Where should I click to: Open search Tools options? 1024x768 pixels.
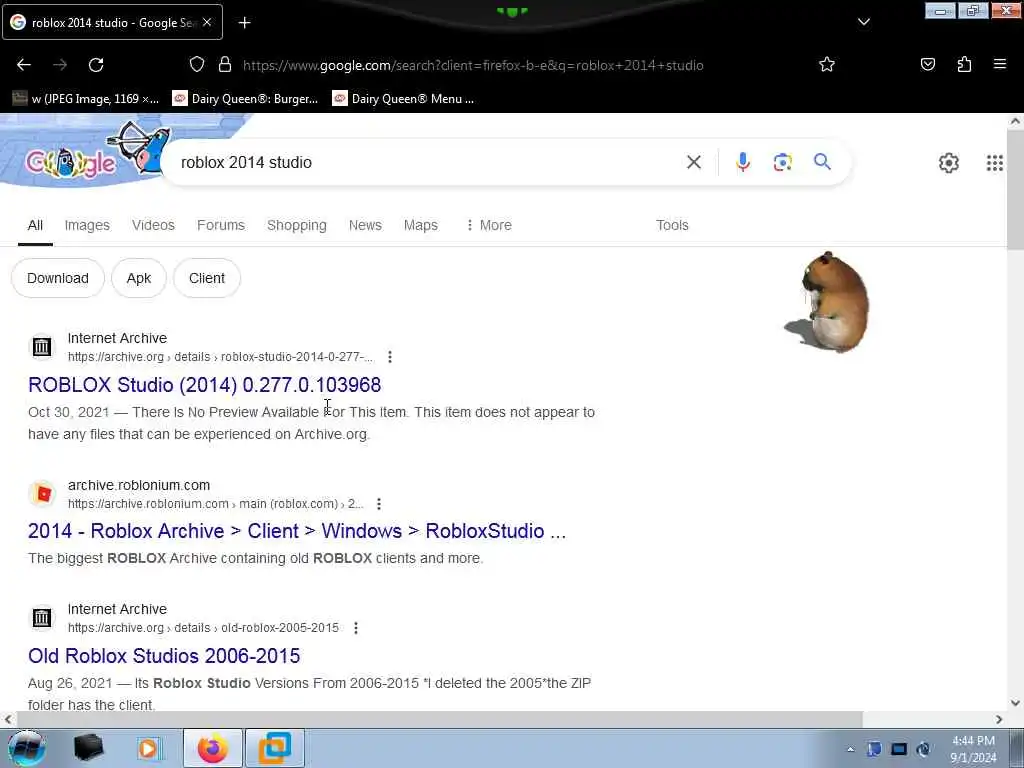pyautogui.click(x=672, y=225)
